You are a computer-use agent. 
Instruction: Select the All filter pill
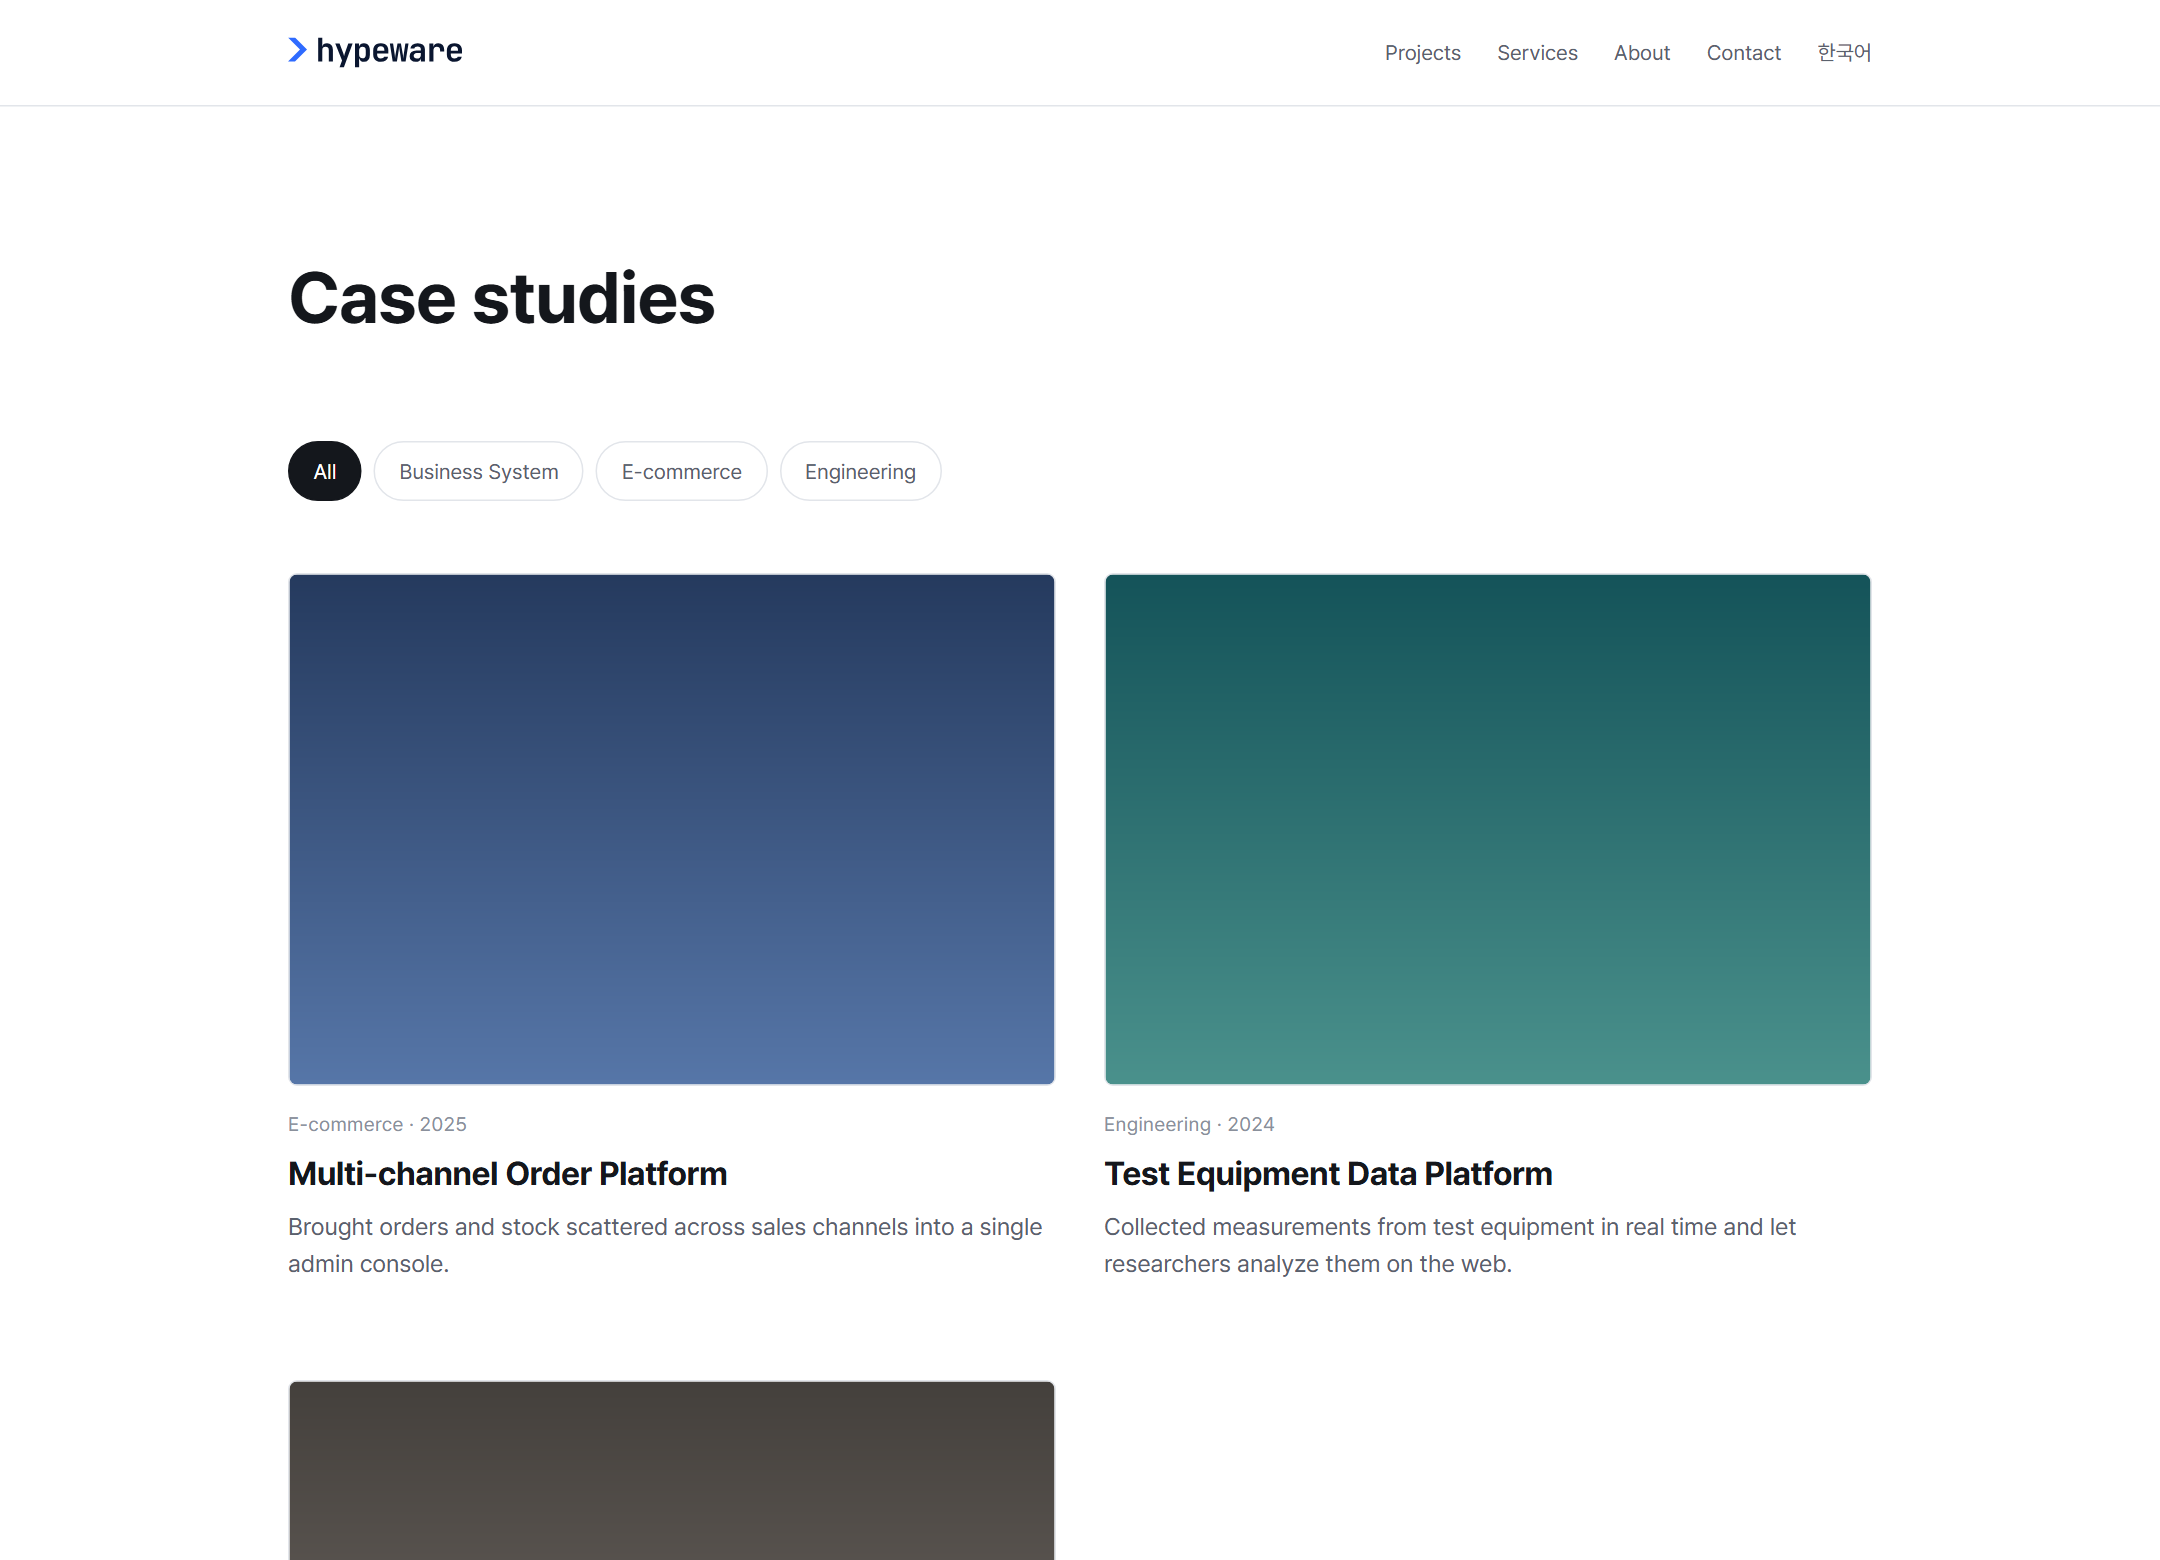point(324,471)
